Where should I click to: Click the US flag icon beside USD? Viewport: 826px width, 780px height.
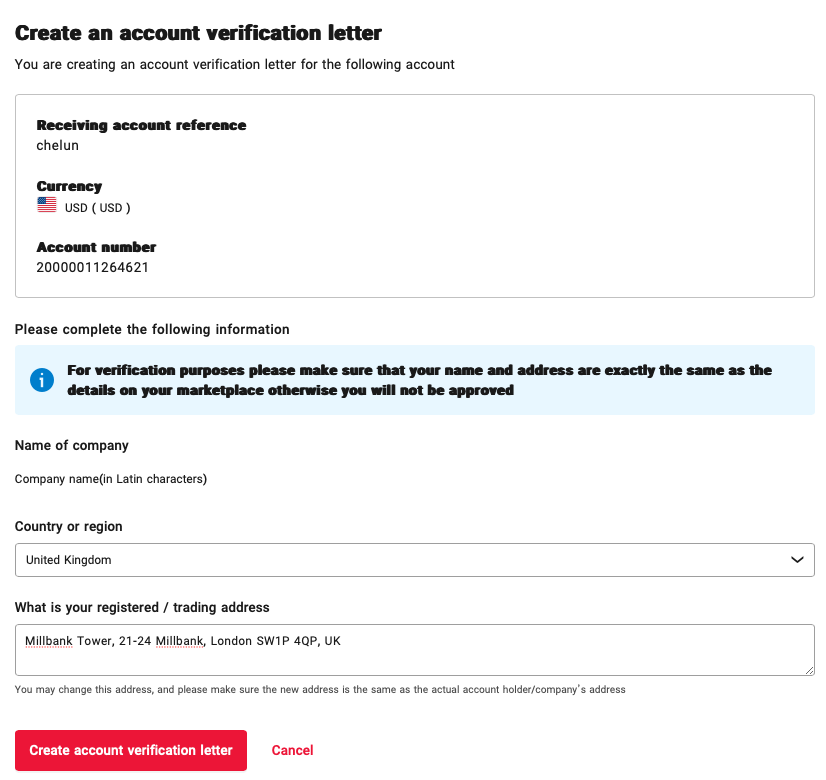tap(47, 206)
